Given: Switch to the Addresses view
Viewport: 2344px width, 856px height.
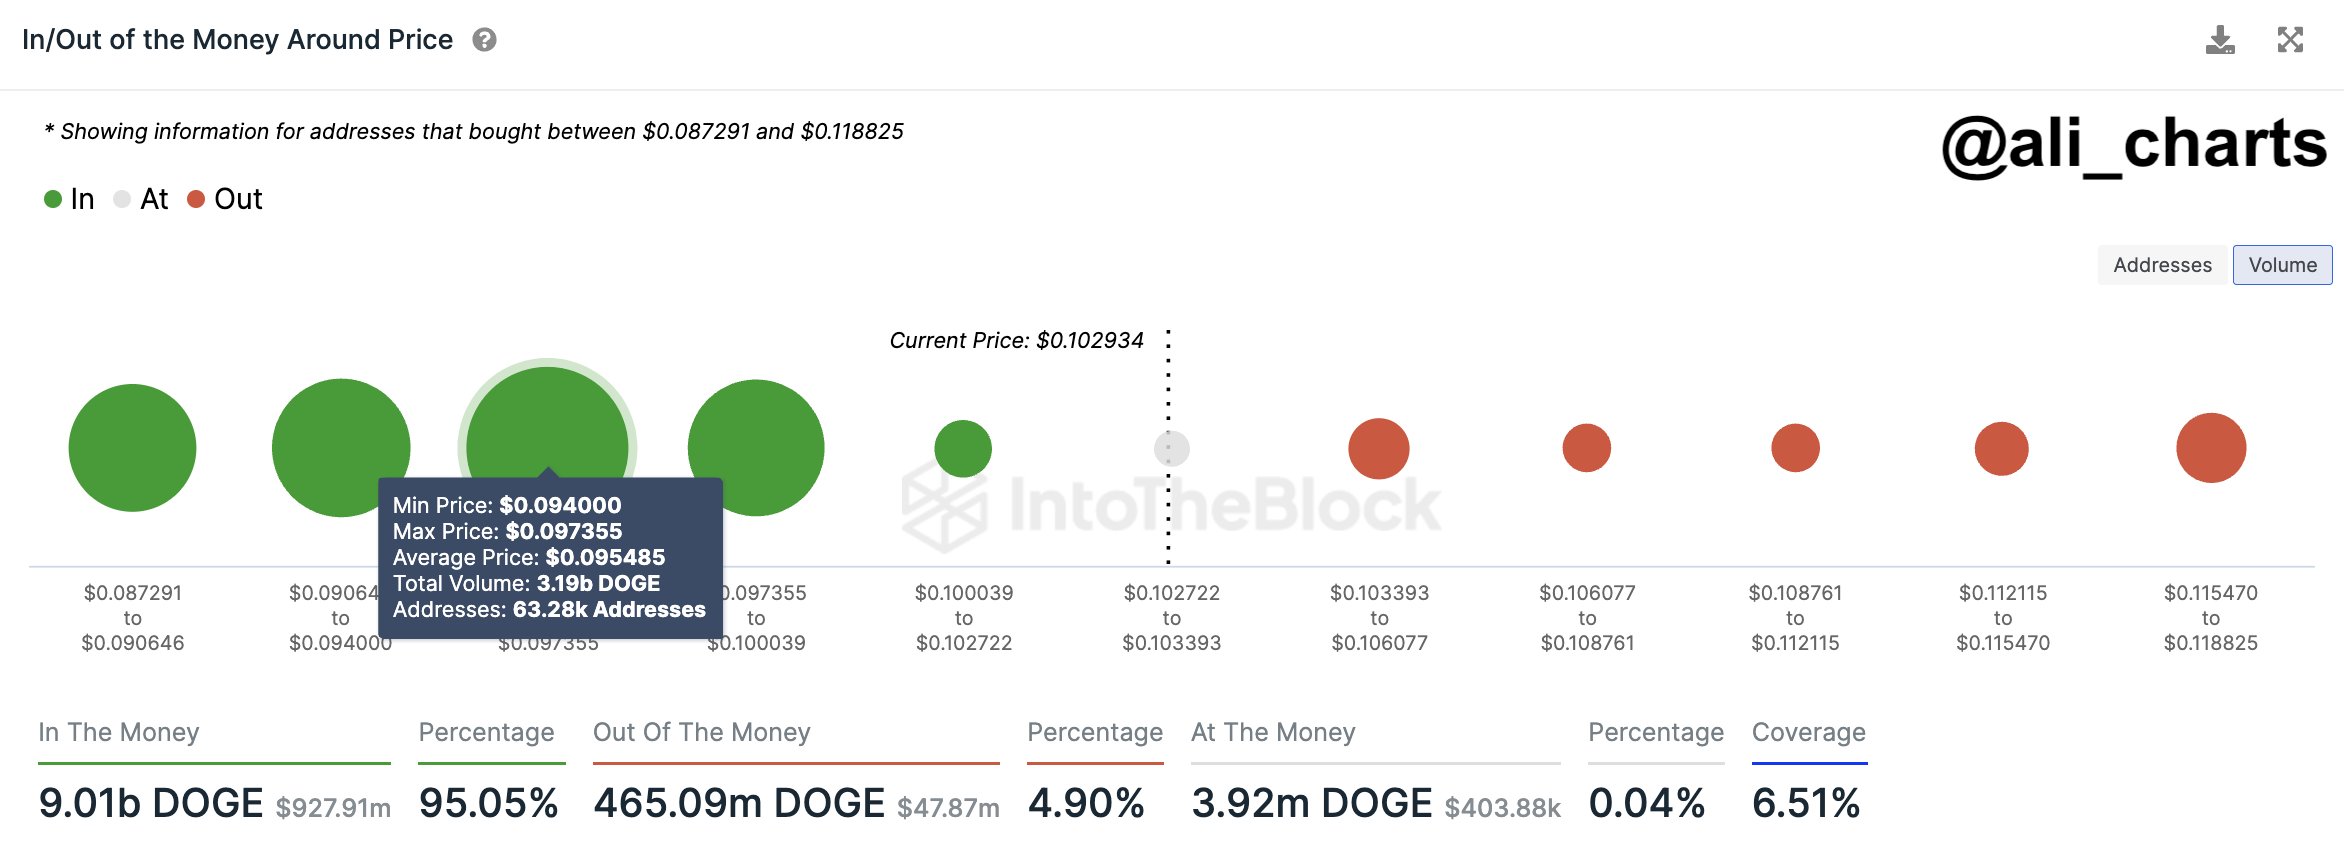Looking at the screenshot, I should (2162, 264).
